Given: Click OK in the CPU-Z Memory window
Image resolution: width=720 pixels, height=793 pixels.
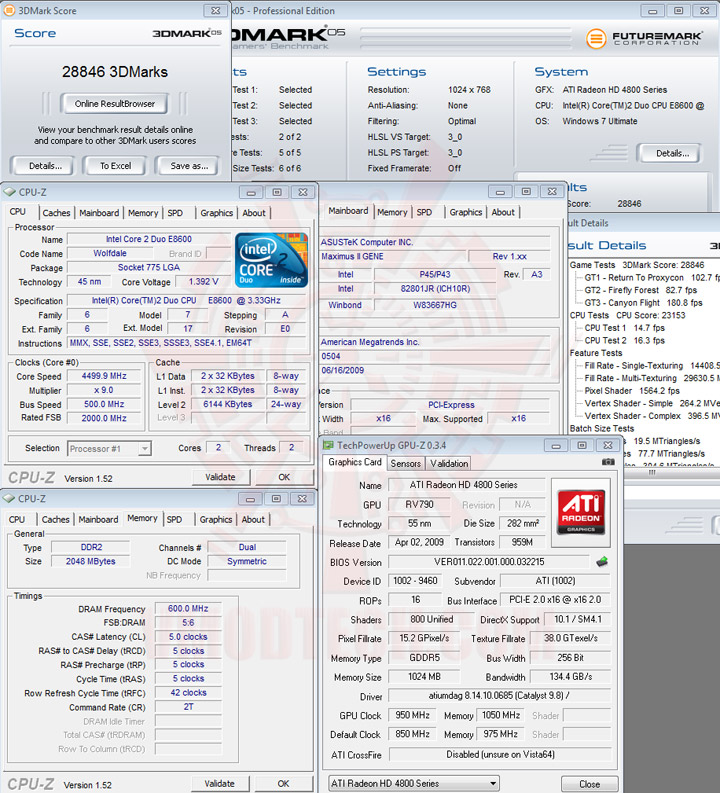Looking at the screenshot, I should coord(283,783).
